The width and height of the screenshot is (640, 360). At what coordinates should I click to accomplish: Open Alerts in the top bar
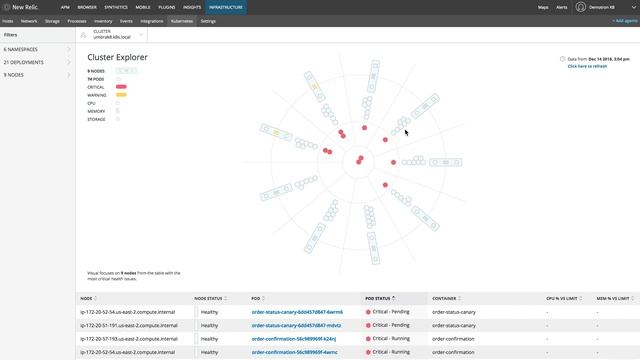[x=562, y=7]
